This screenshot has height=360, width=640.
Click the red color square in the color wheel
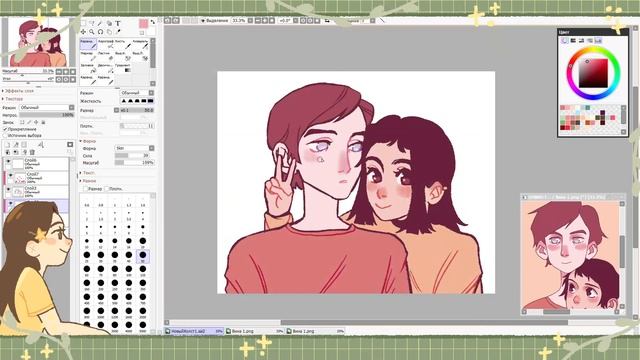tap(593, 73)
